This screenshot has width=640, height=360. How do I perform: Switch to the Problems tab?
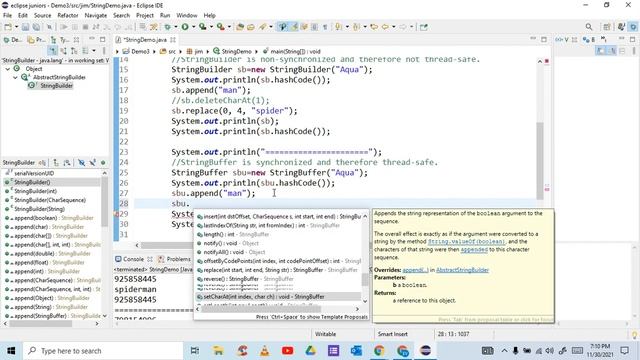click(175, 259)
